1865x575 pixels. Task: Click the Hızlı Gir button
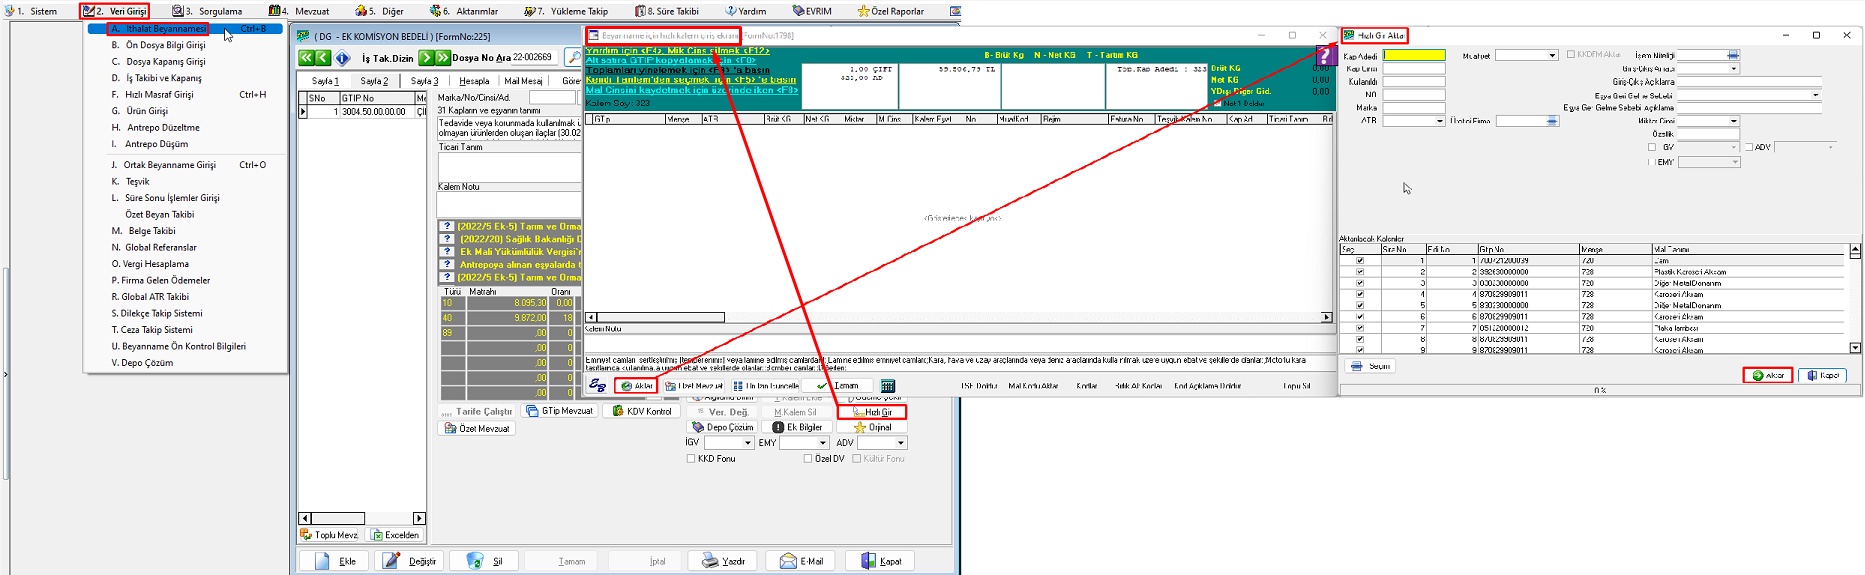[872, 412]
